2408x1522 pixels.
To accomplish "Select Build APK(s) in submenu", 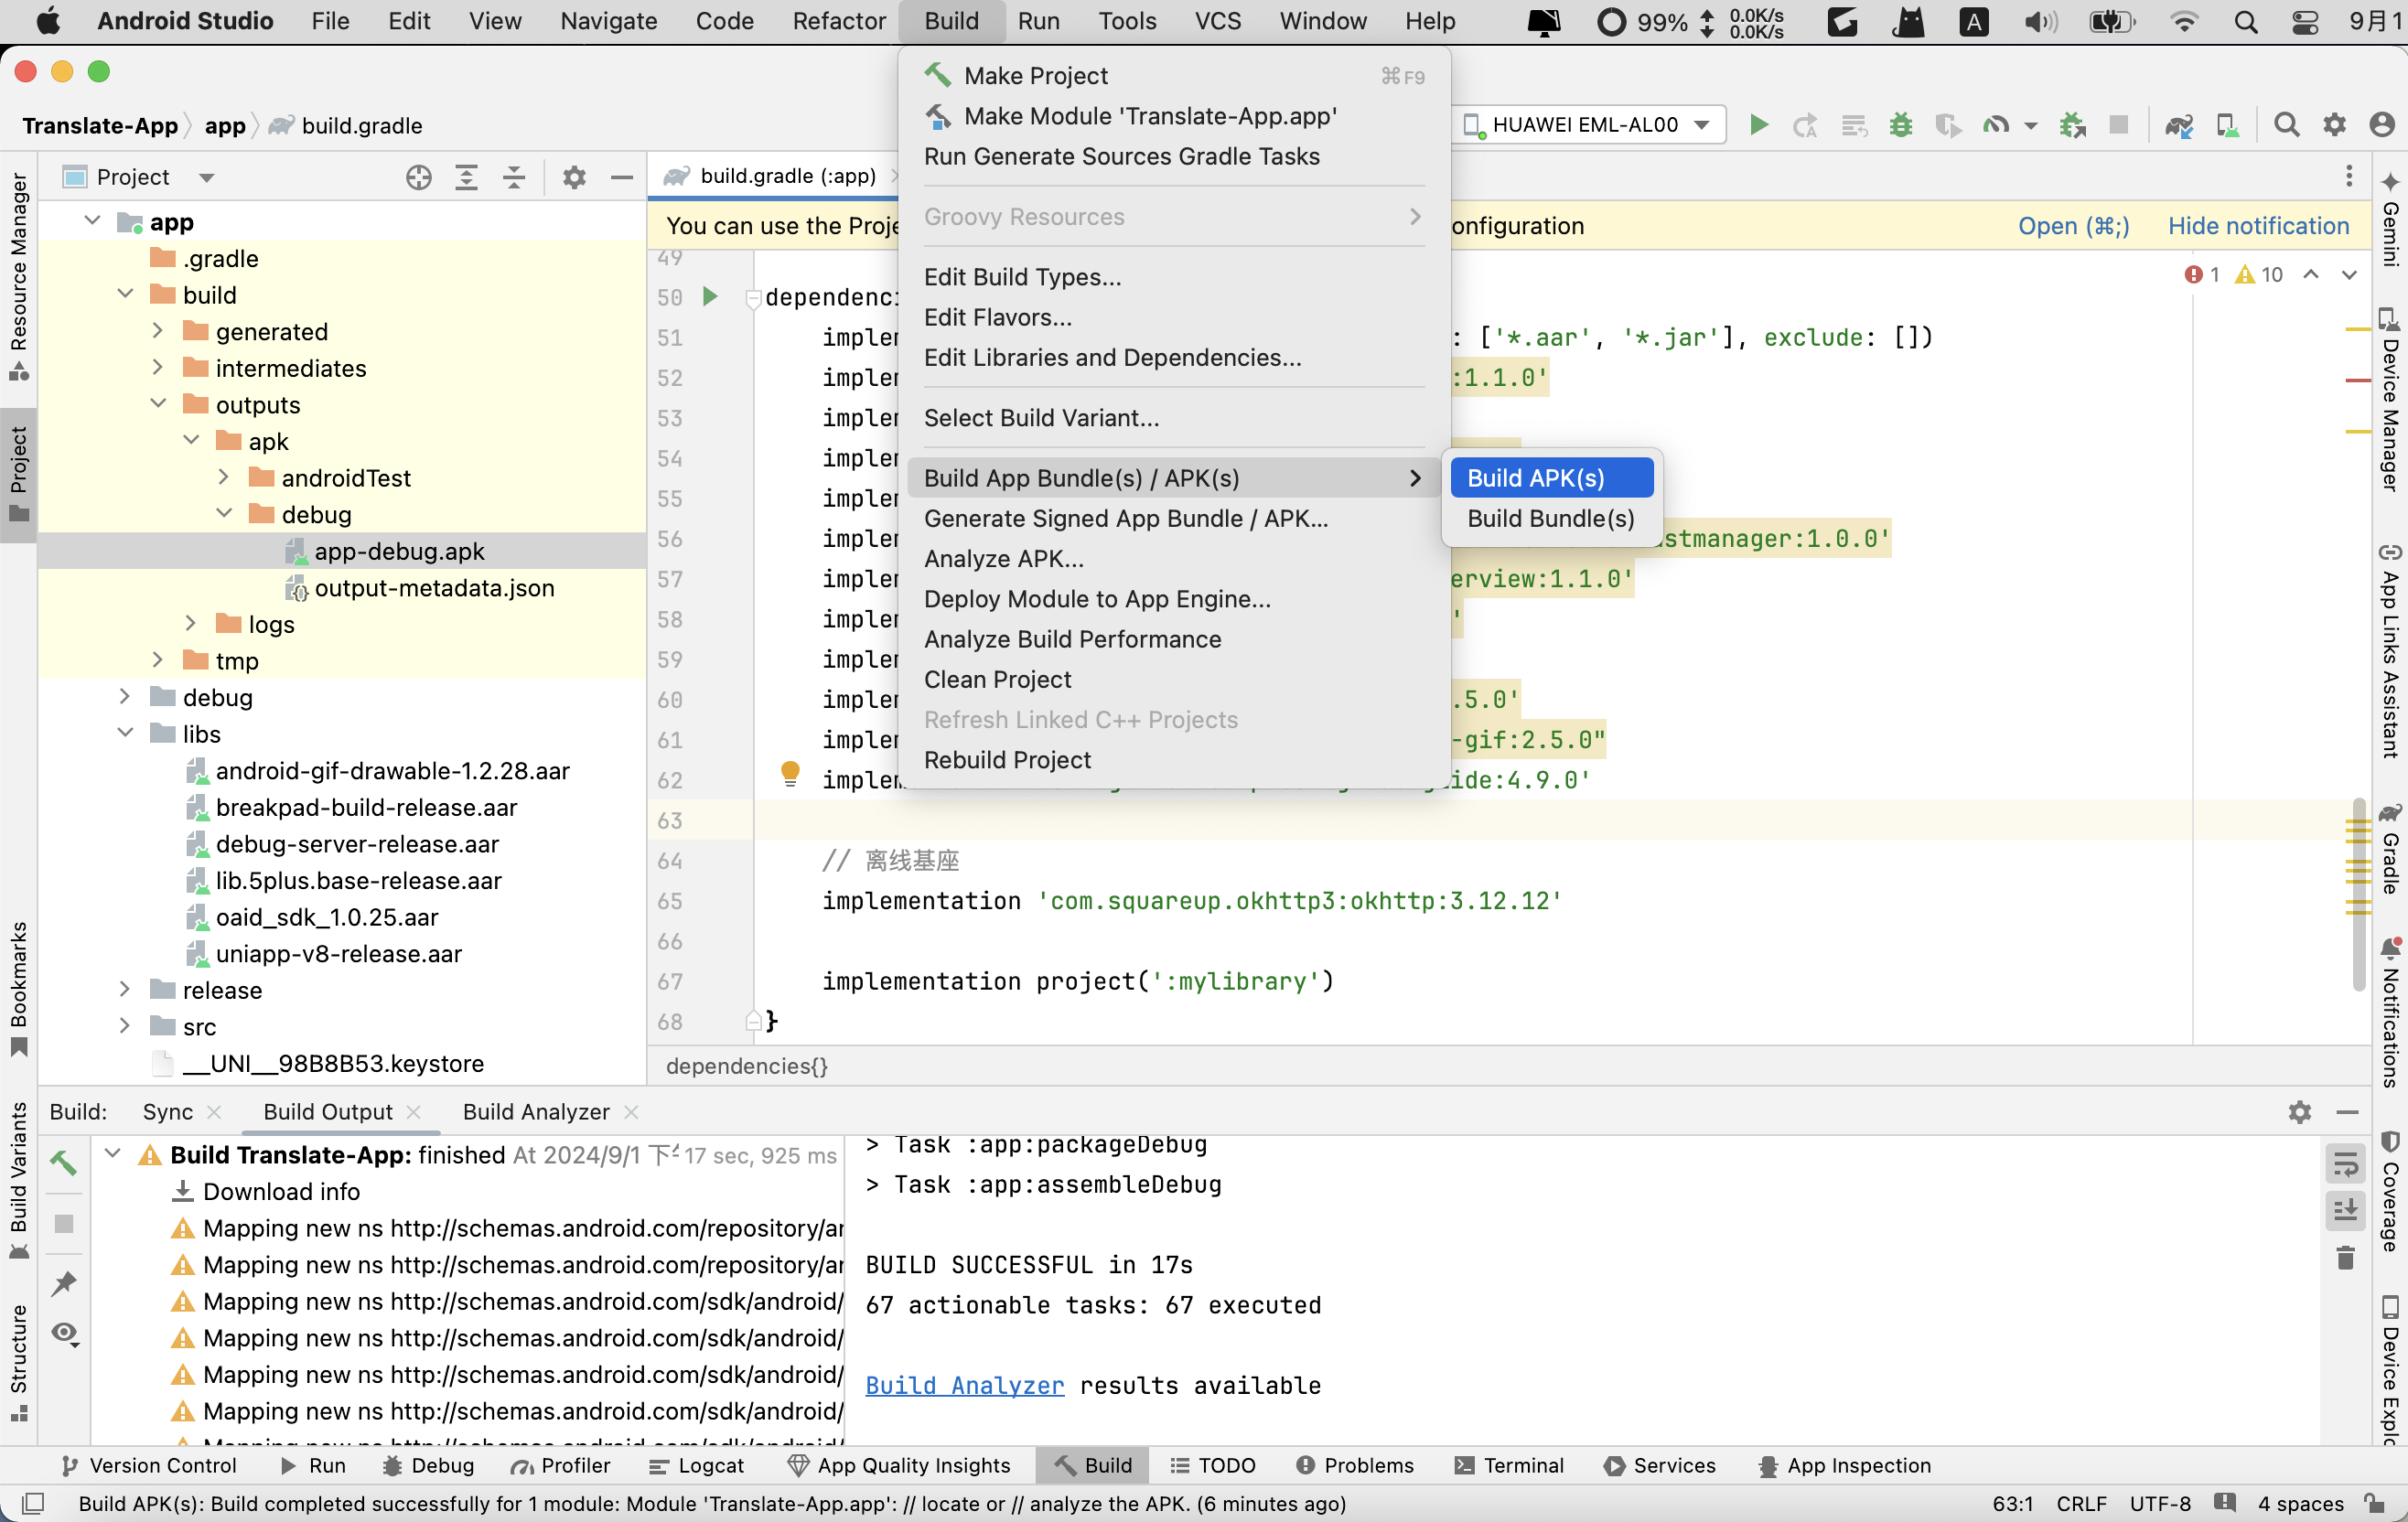I will point(1551,478).
